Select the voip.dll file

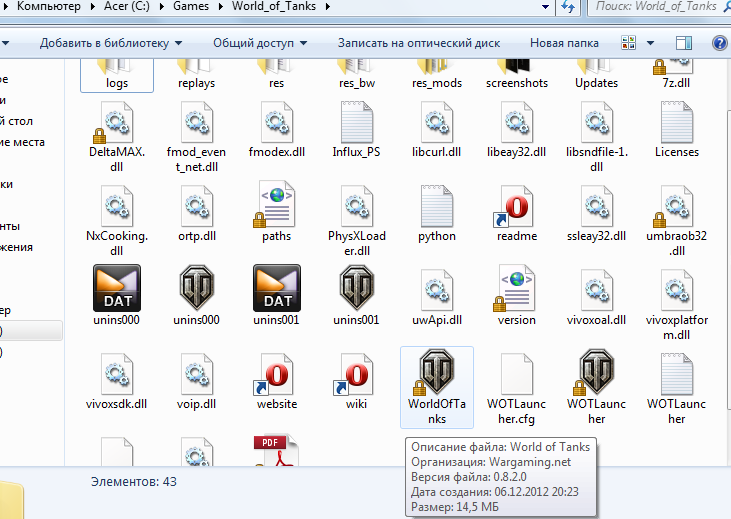197,382
